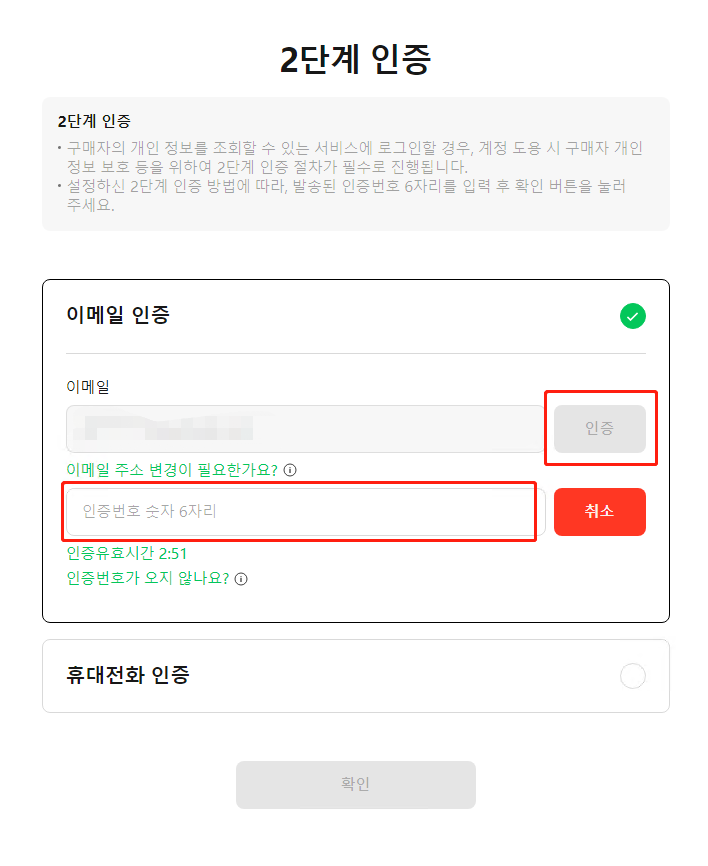This screenshot has height=866, width=708.
Task: Select the empty radio circle for 휴대전화 인증
Action: pyautogui.click(x=633, y=676)
